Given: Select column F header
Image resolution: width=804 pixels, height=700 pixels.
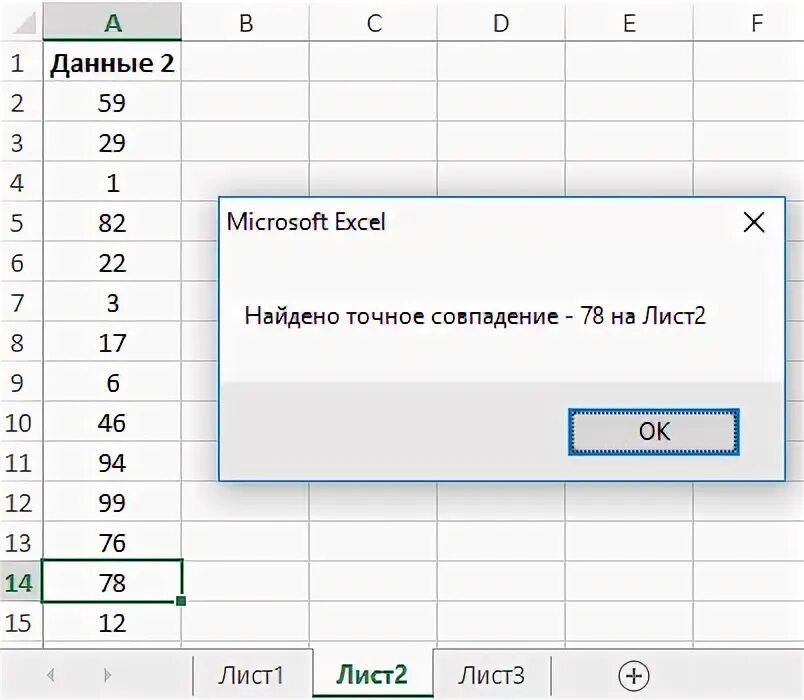Looking at the screenshot, I should pyautogui.click(x=756, y=23).
